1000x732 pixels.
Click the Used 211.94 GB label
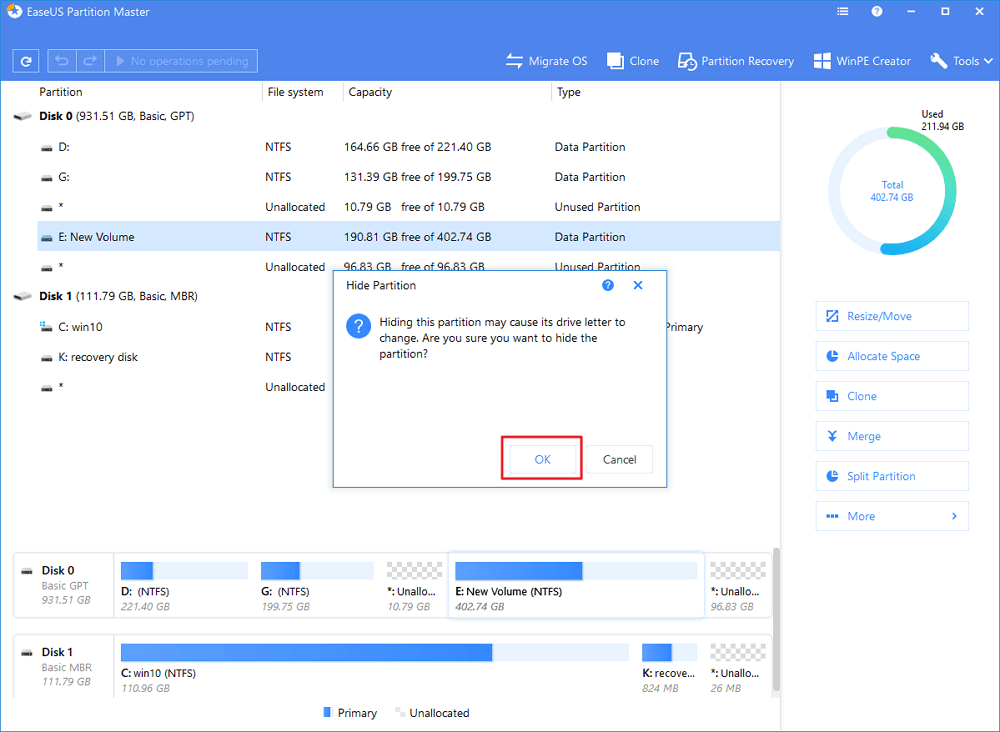[942, 120]
